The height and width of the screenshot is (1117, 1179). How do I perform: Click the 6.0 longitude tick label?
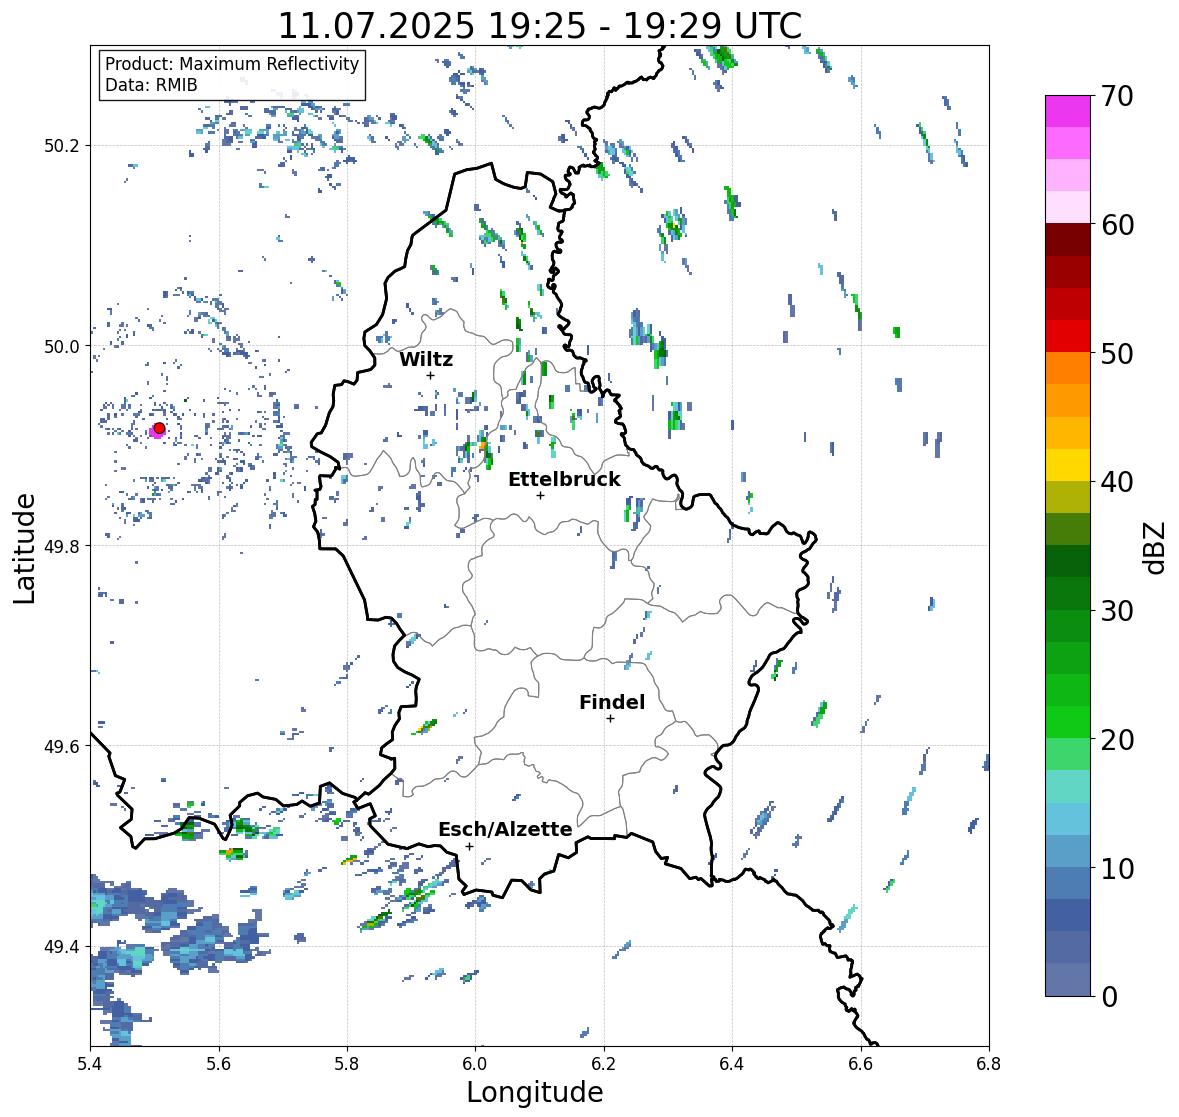(x=475, y=1063)
